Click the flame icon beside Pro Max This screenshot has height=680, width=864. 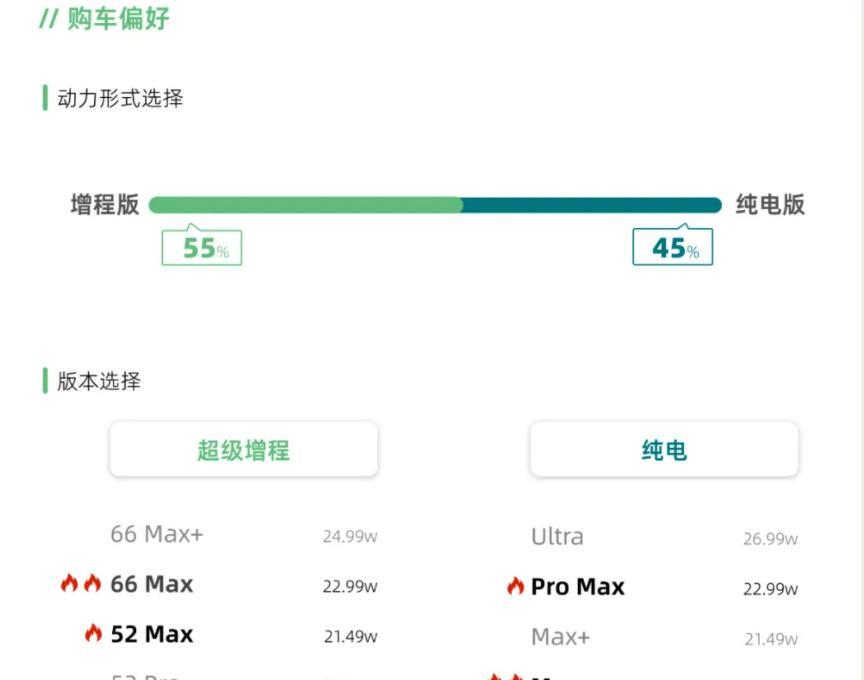(515, 587)
